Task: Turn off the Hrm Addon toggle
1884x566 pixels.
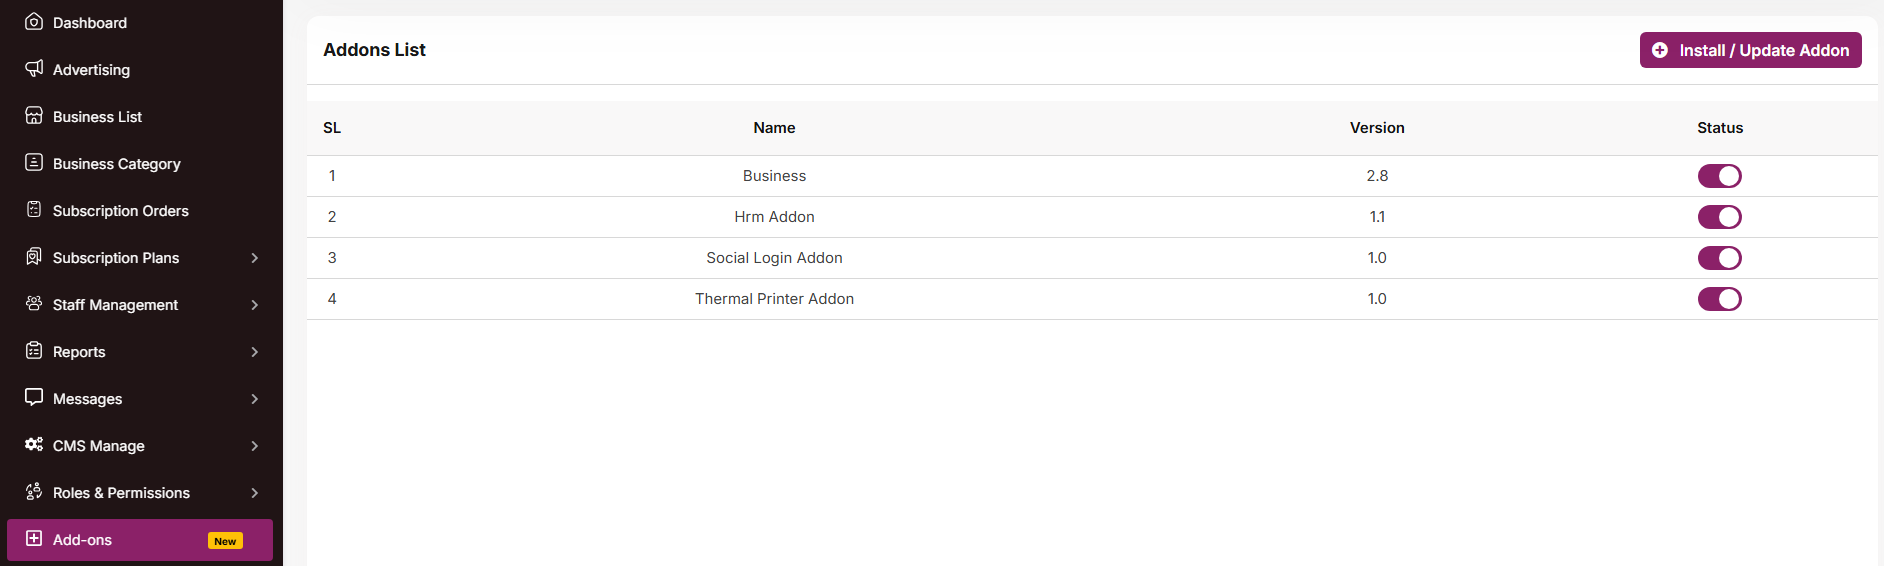Action: [1719, 217]
